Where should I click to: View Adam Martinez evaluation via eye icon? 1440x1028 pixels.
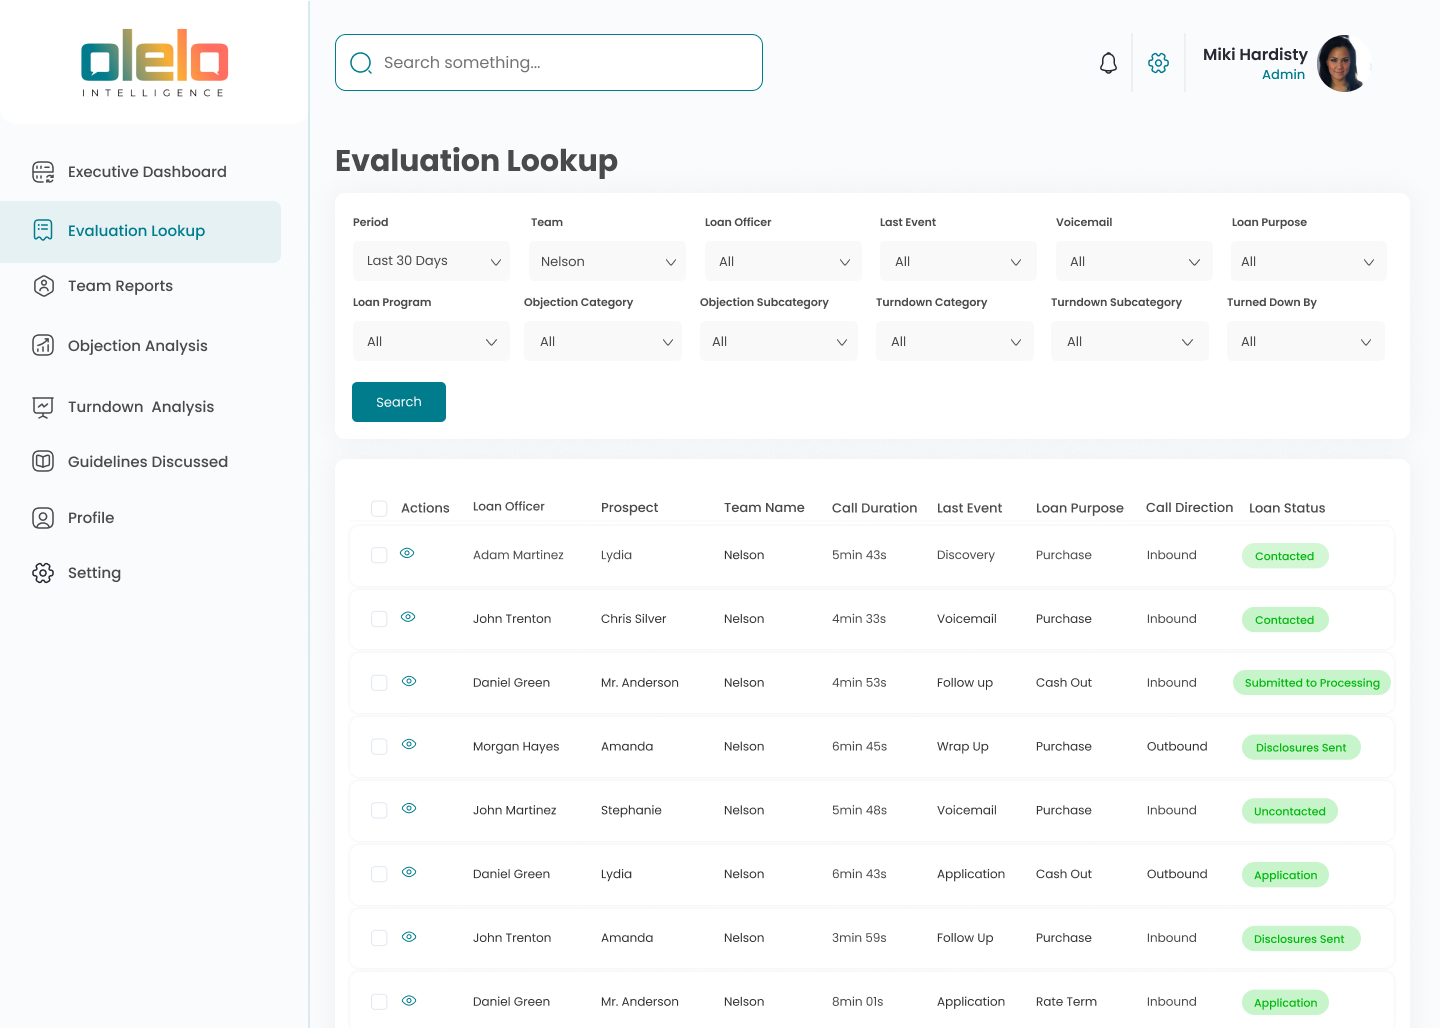[407, 553]
